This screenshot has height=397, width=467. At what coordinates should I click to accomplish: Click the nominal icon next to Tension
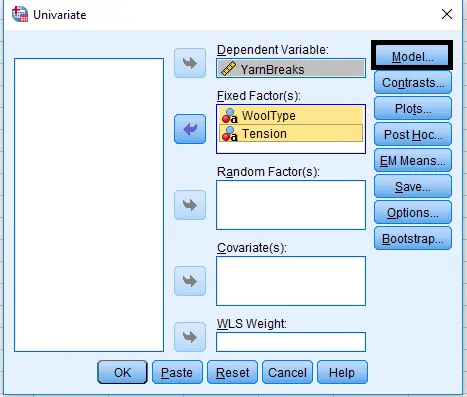230,134
